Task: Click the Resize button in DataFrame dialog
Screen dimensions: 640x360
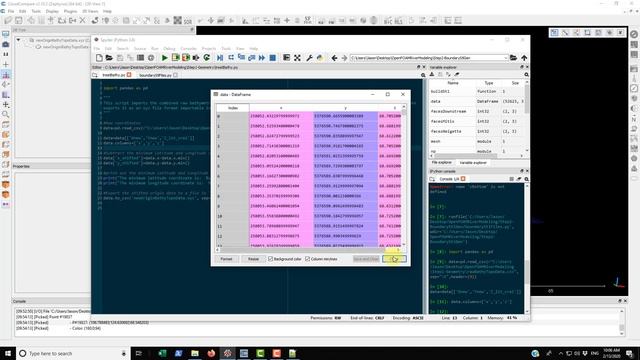Action: 253,259
